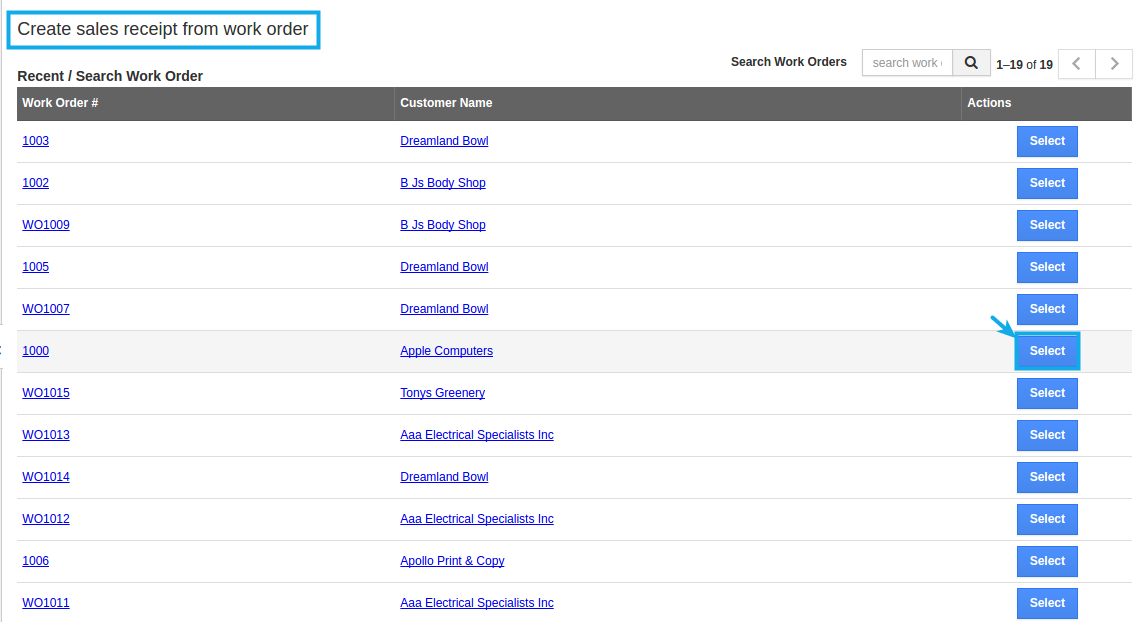View work order 1000 details
The width and height of the screenshot is (1144, 622).
[x=35, y=350]
